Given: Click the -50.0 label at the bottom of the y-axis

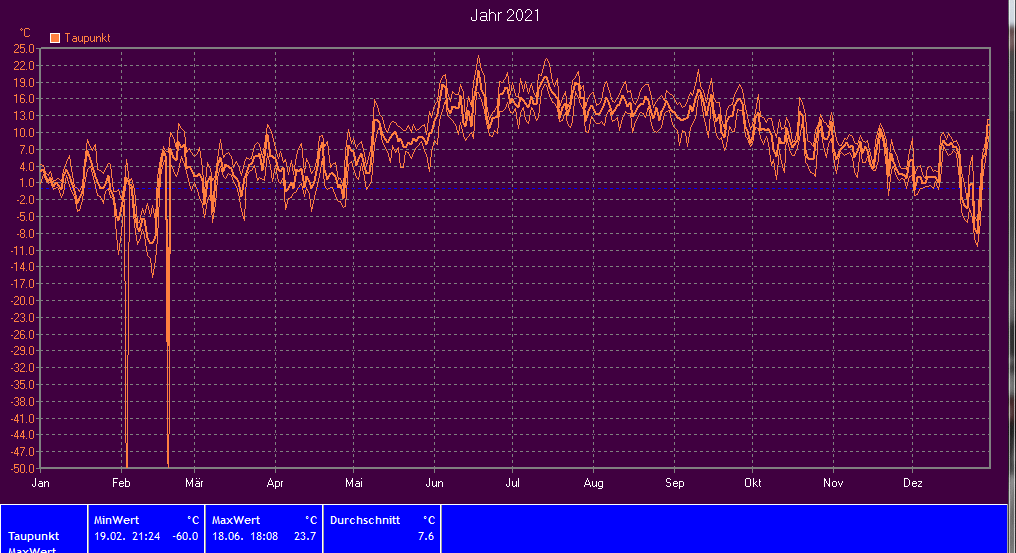Looking at the screenshot, I should point(23,468).
